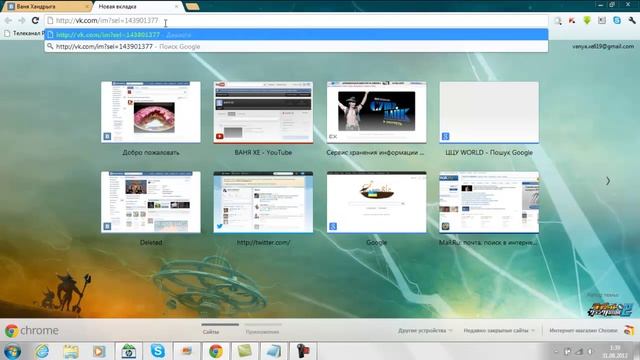
Task: Click the green download arrow extension icon
Action: coord(587,20)
